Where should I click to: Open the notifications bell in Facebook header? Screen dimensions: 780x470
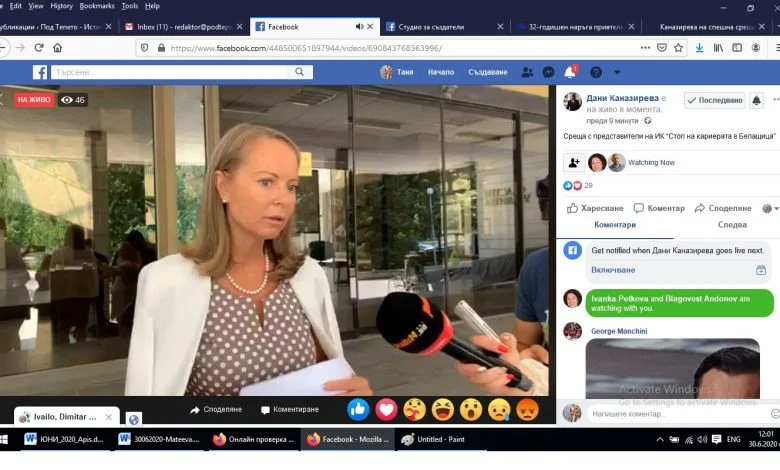(x=570, y=72)
